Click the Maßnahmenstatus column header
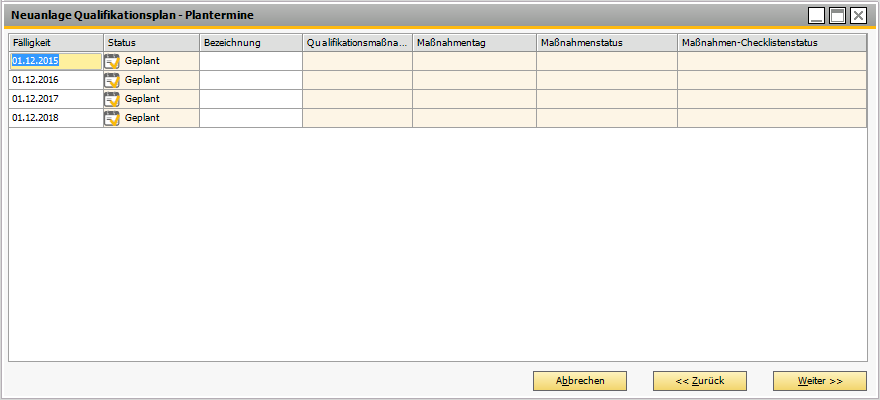This screenshot has height=400, width=880. [606, 43]
